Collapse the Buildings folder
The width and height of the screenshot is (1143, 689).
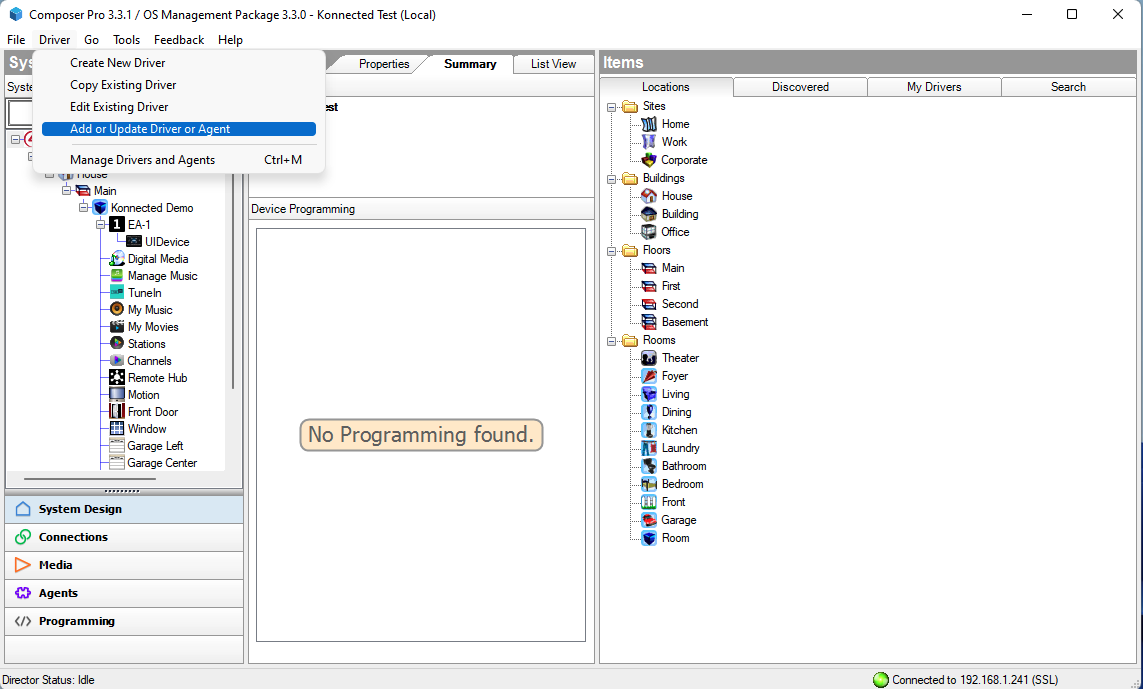612,178
